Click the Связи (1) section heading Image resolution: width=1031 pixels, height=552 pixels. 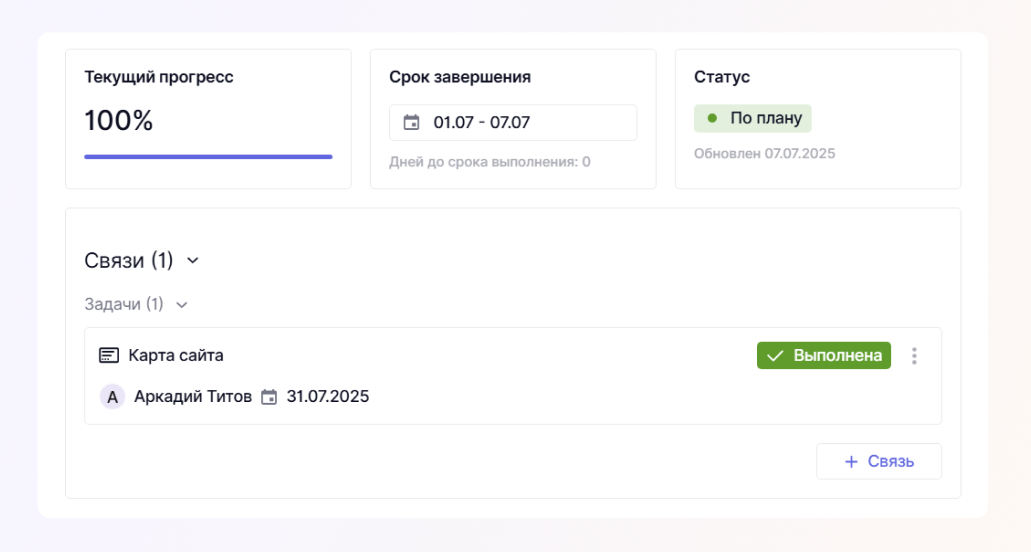[129, 261]
